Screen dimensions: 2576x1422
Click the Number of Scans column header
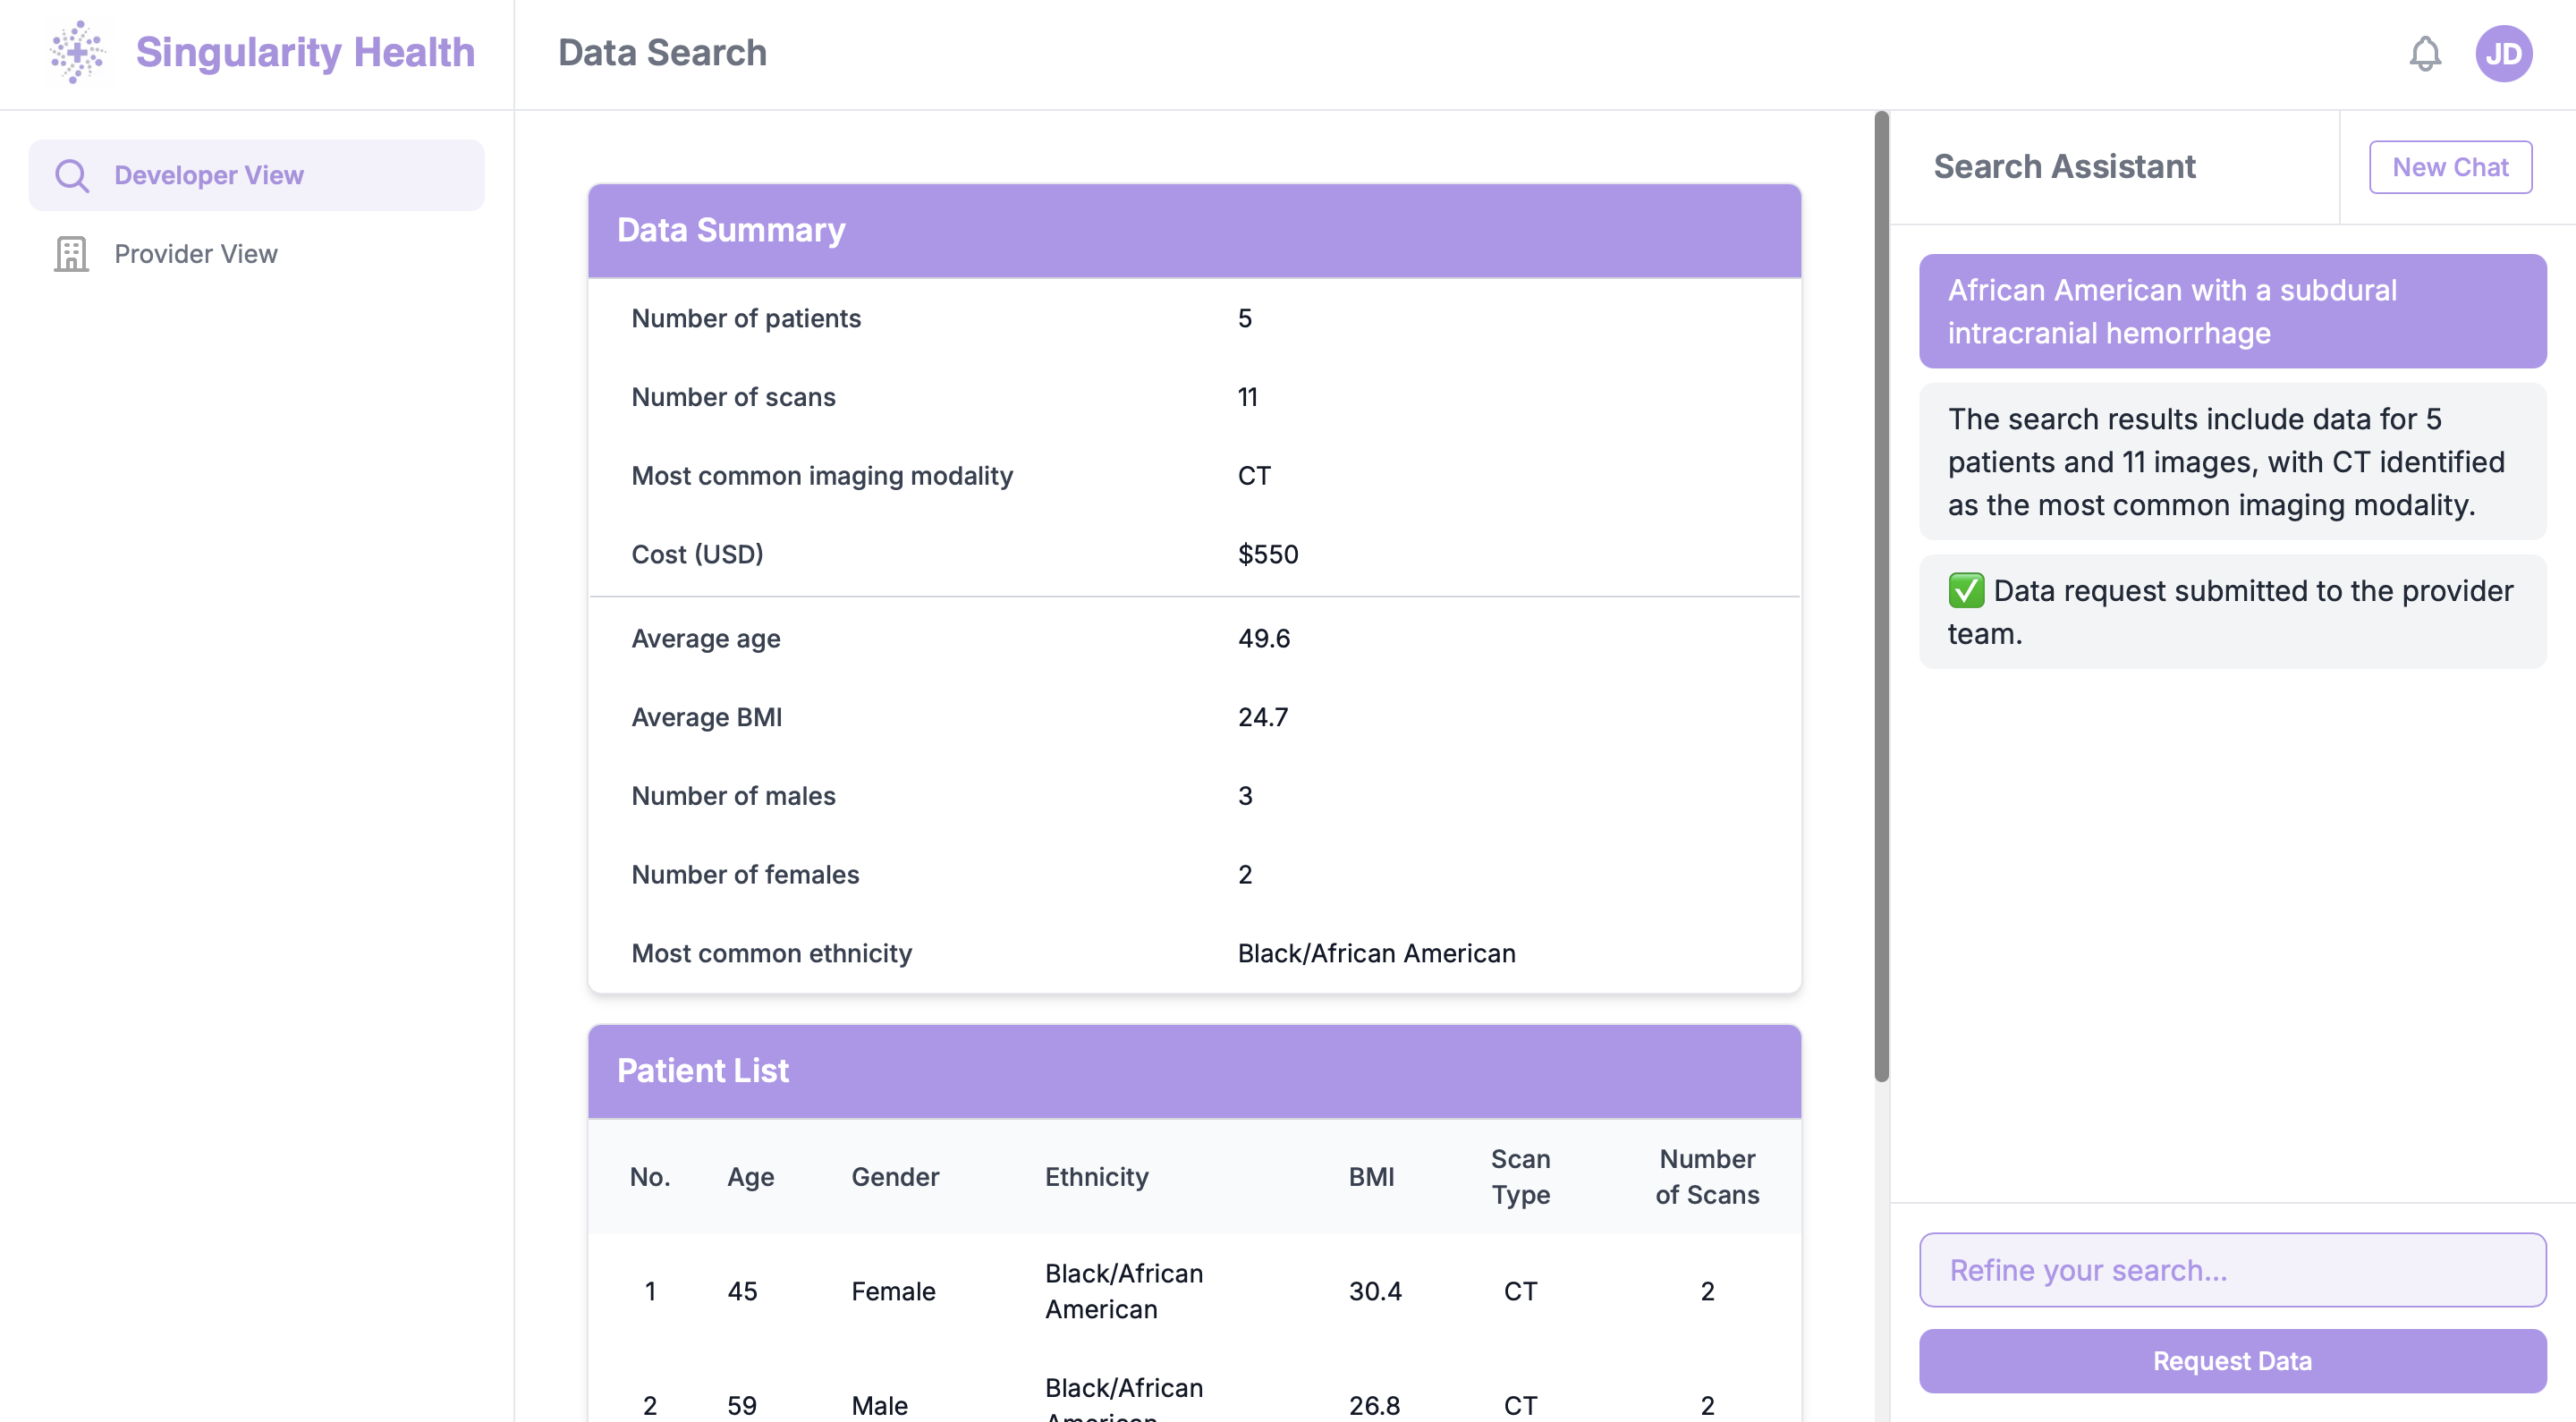click(1707, 1177)
